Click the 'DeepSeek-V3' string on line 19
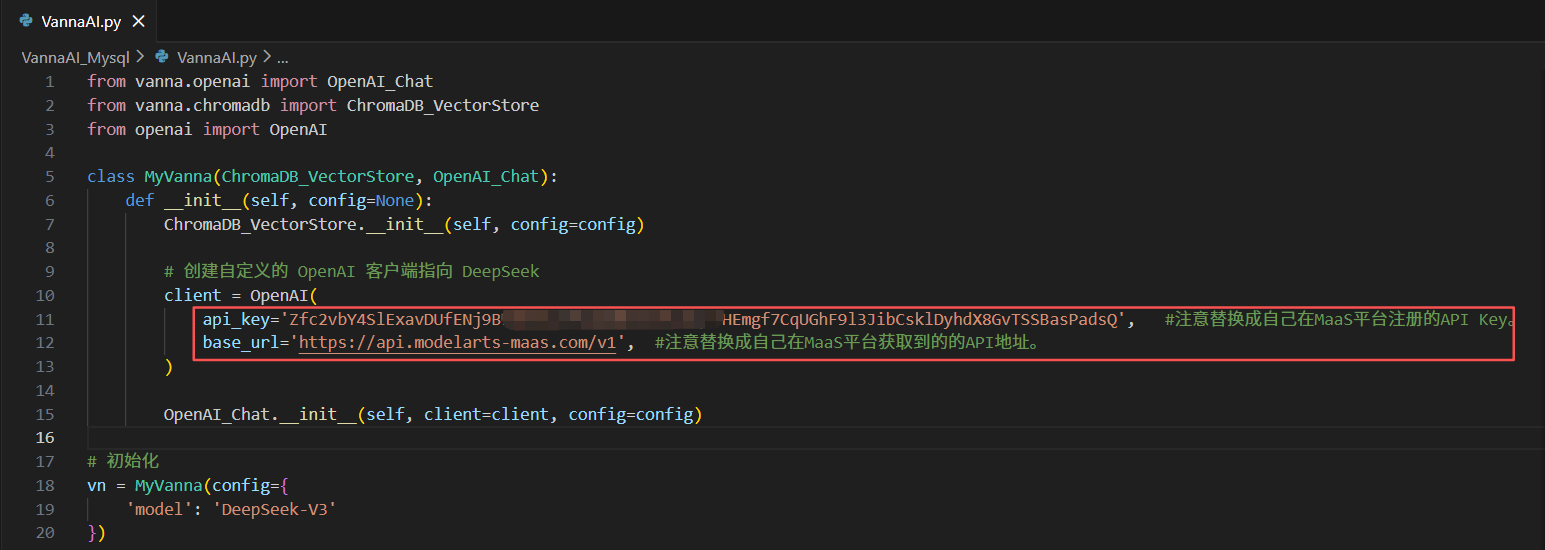1545x550 pixels. (x=278, y=509)
